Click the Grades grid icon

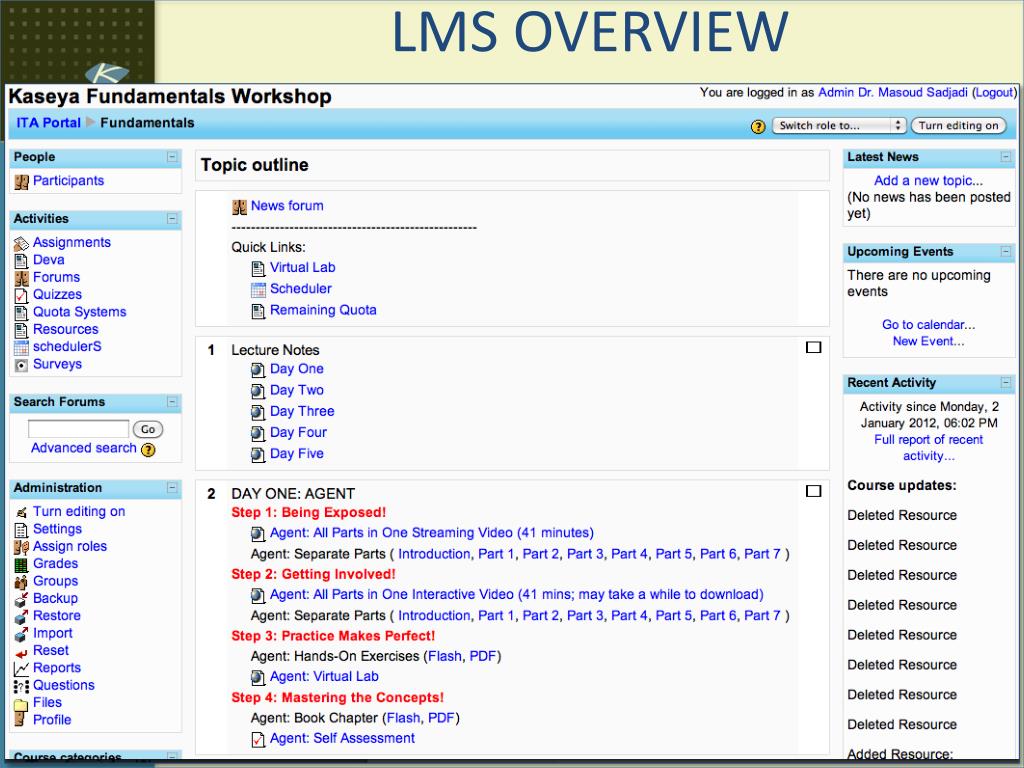click(x=22, y=564)
